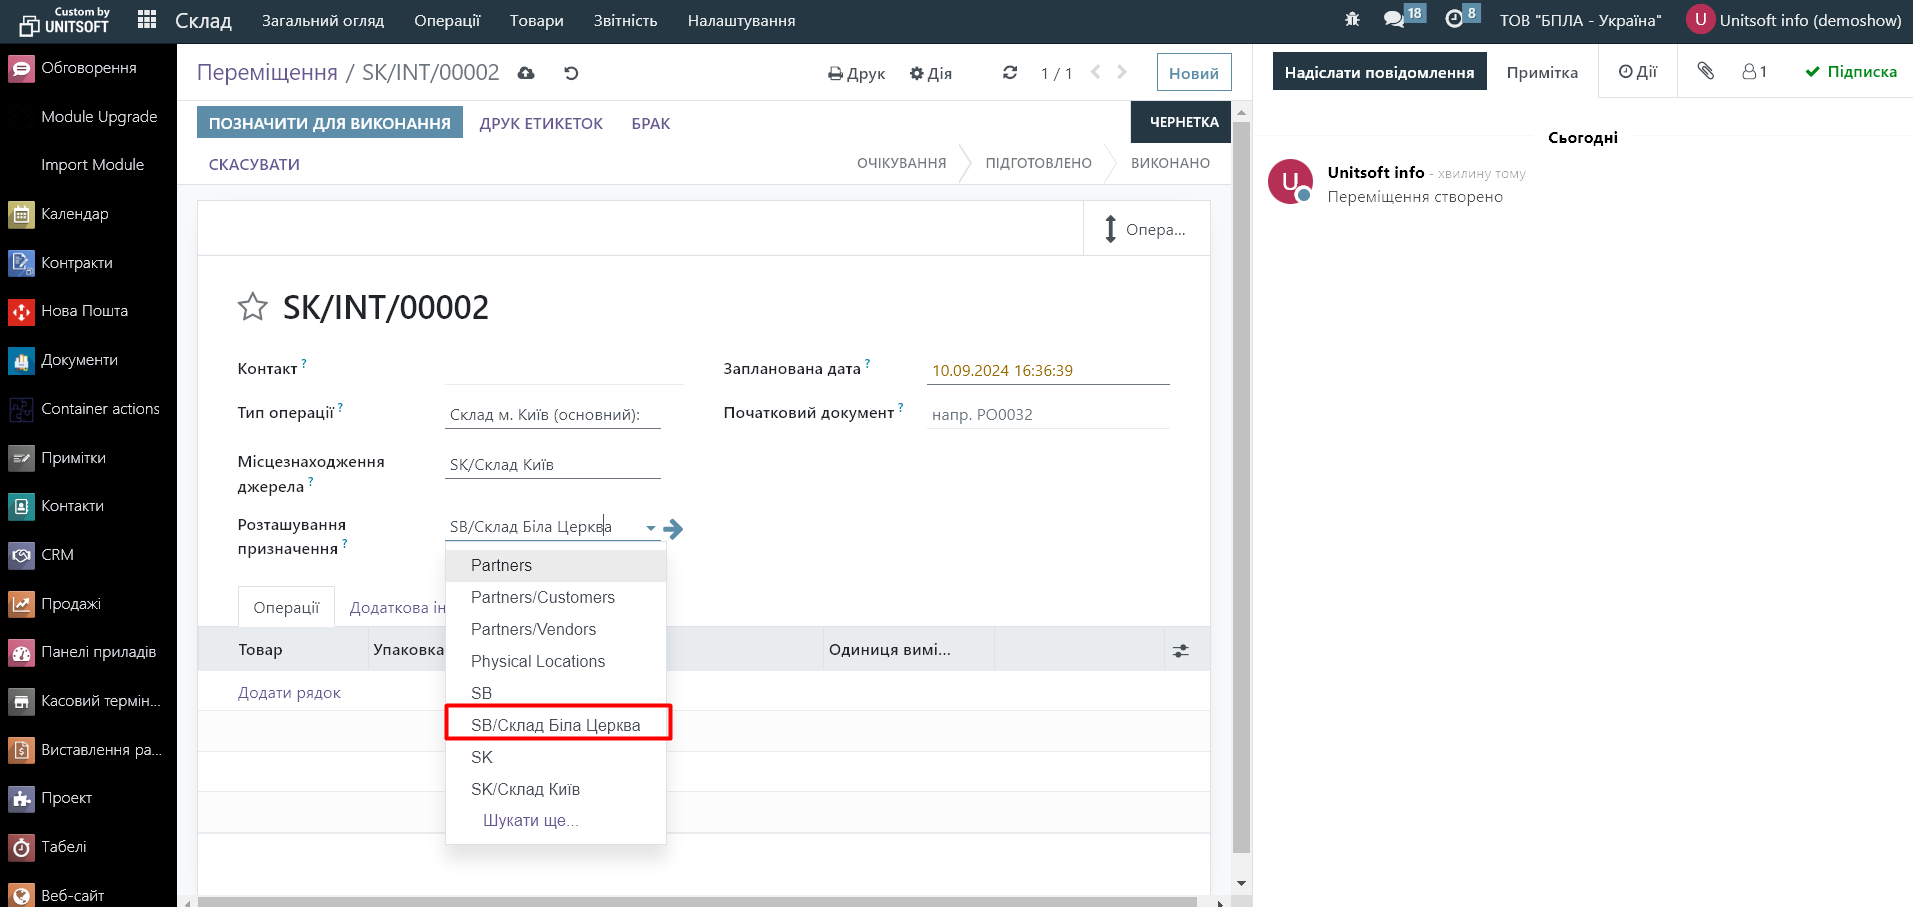Click the apps grid menu icon
1913x907 pixels.
147,20
